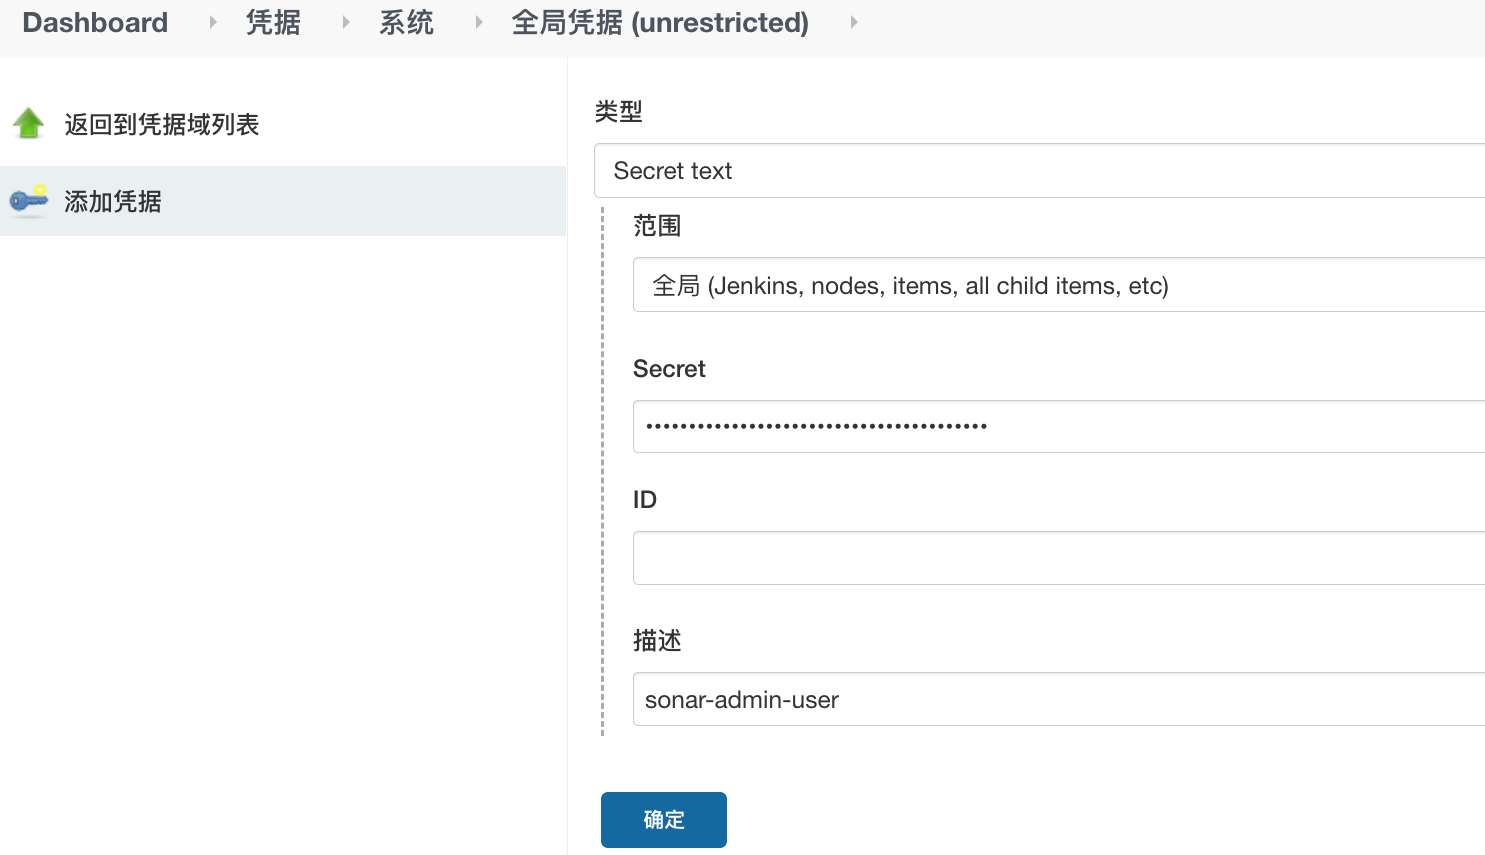Navigate to the 系统 breadcrumb

point(406,22)
